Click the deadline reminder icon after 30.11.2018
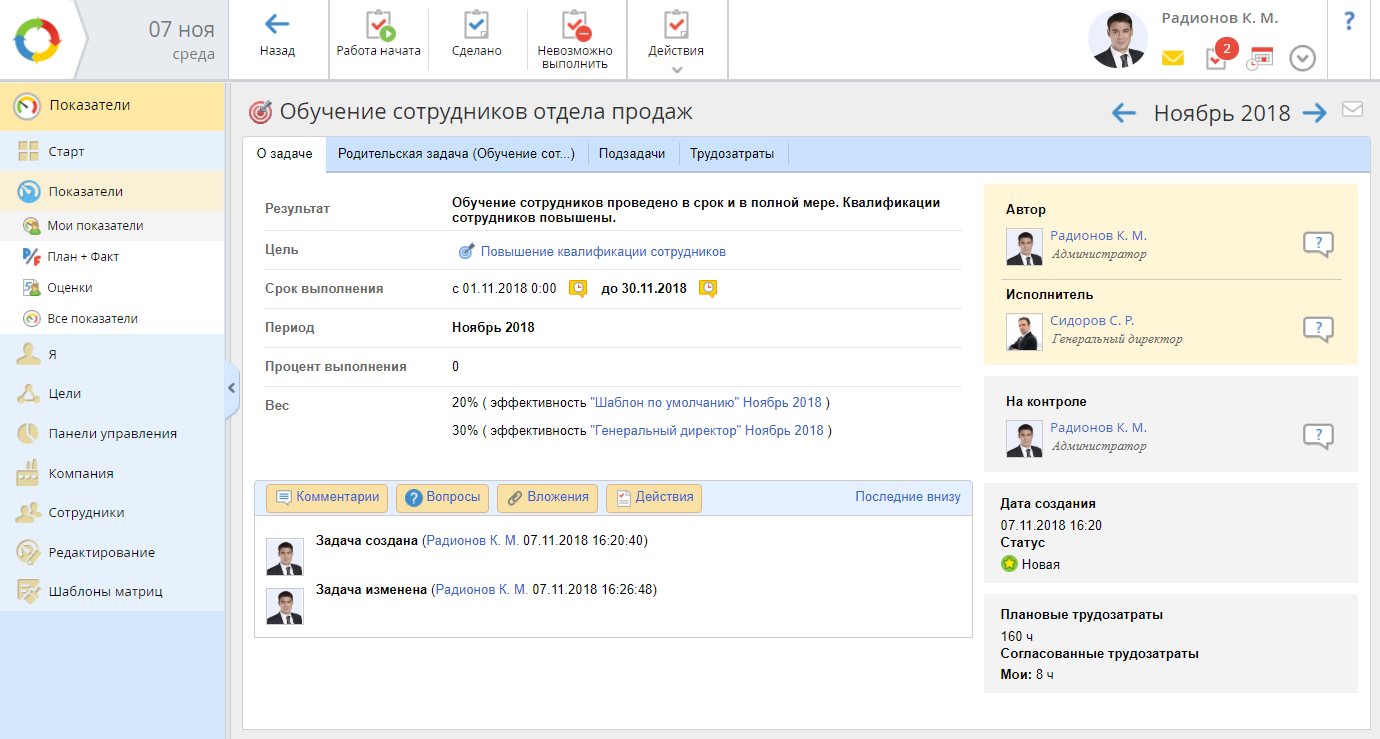 point(708,289)
